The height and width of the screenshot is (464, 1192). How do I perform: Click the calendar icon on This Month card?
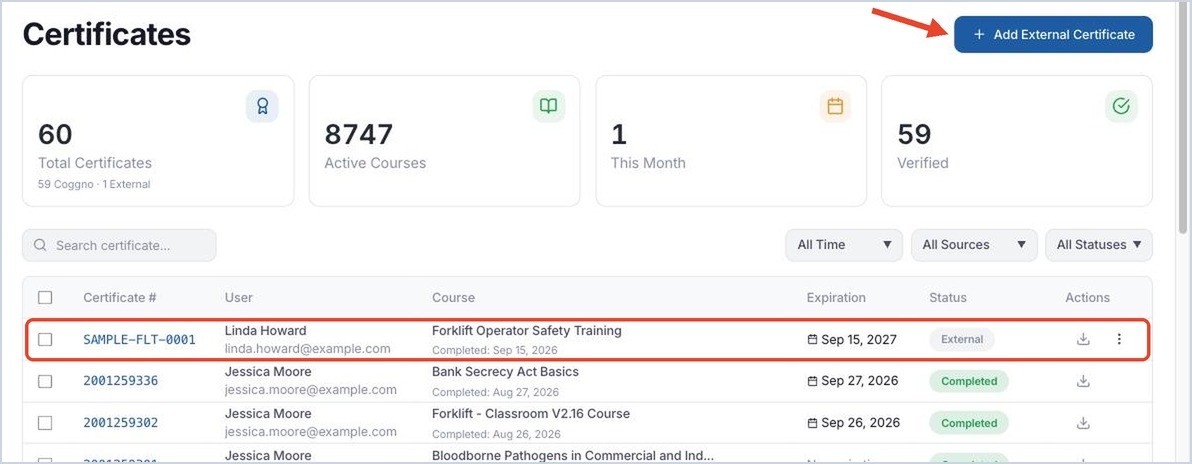(835, 106)
